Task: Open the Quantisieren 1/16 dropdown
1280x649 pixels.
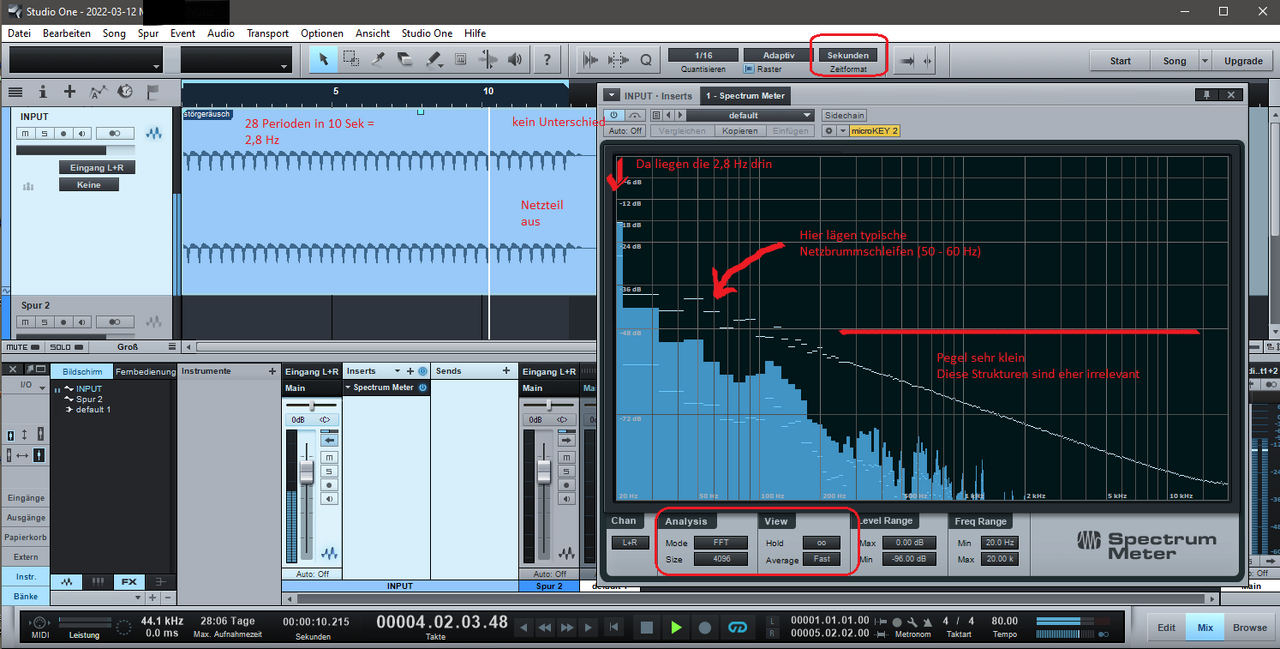Action: pos(703,55)
